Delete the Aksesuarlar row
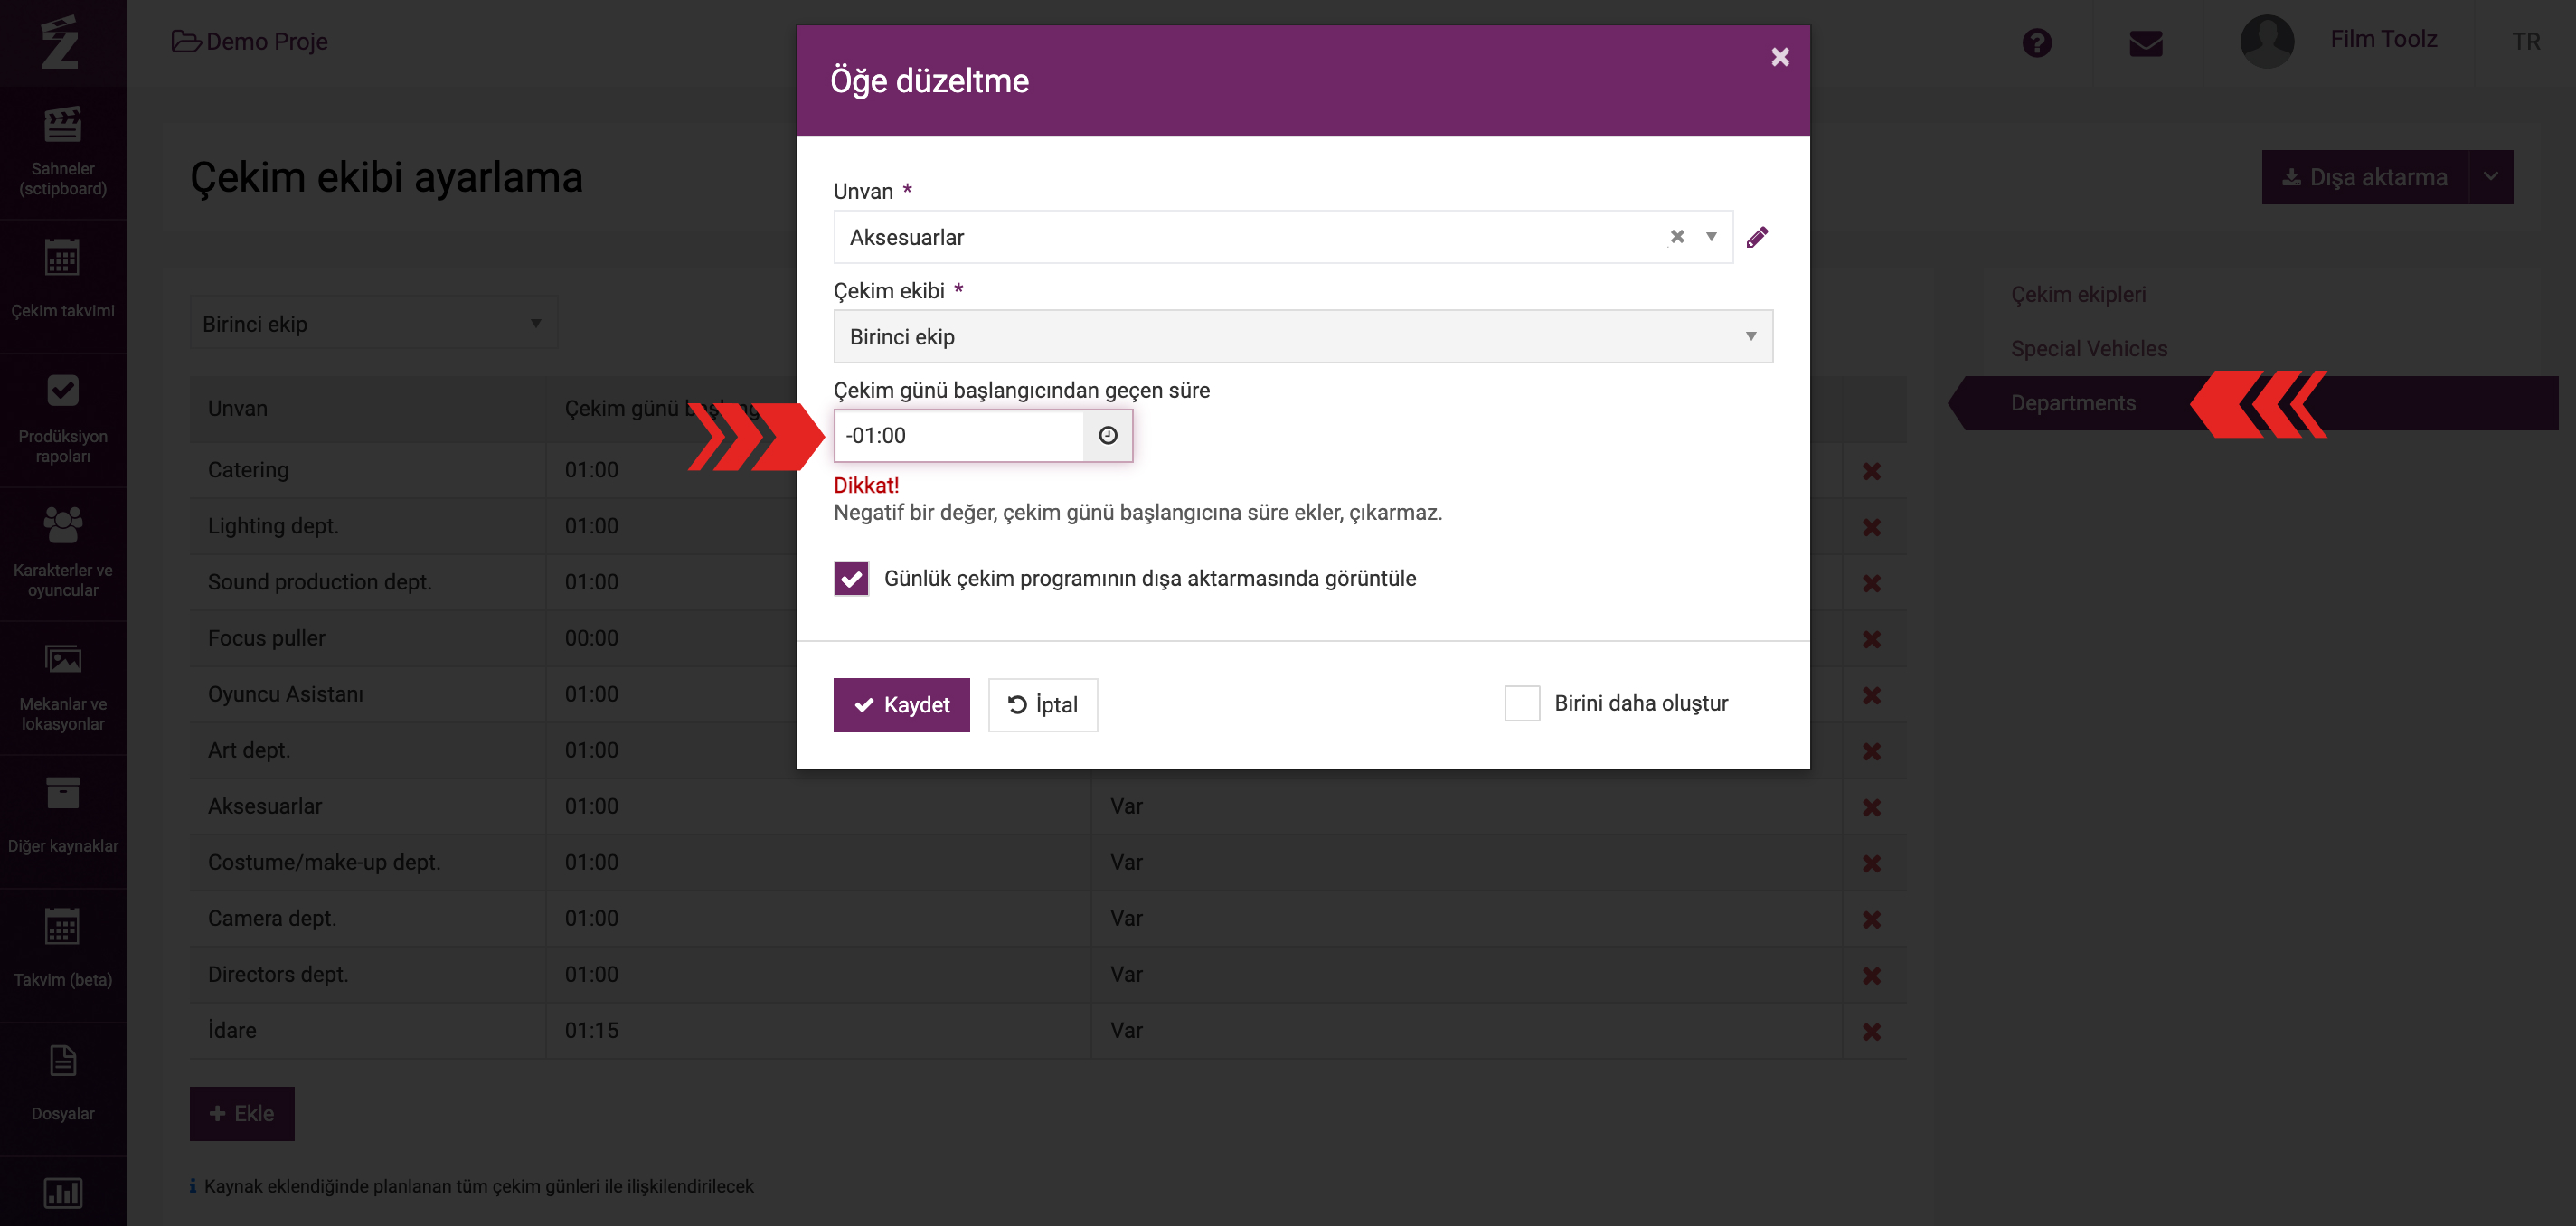This screenshot has height=1226, width=2576. point(1872,807)
